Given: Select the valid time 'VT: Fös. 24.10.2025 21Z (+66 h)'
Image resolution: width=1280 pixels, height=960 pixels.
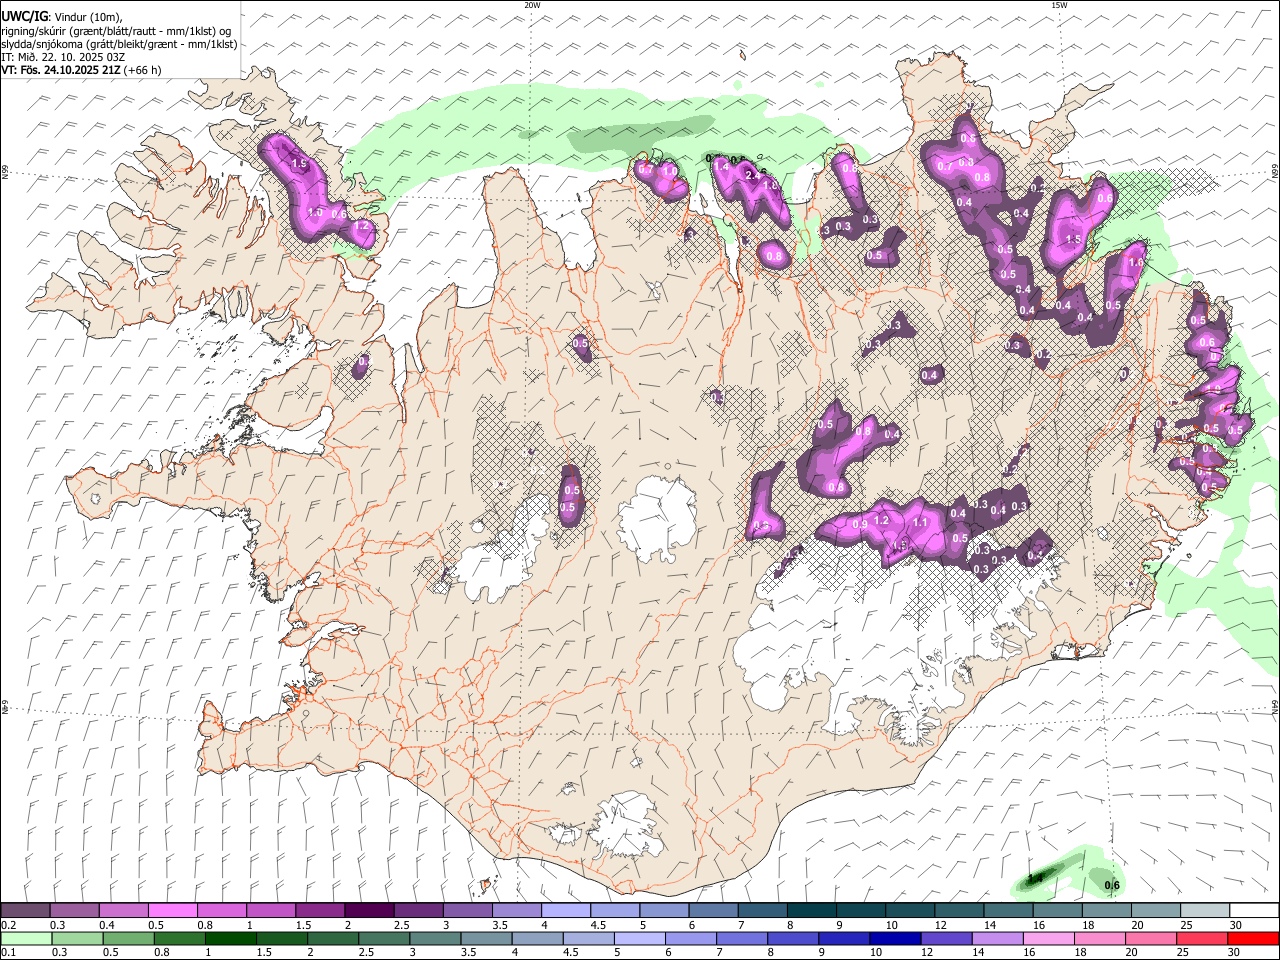Looking at the screenshot, I should (x=81, y=70).
